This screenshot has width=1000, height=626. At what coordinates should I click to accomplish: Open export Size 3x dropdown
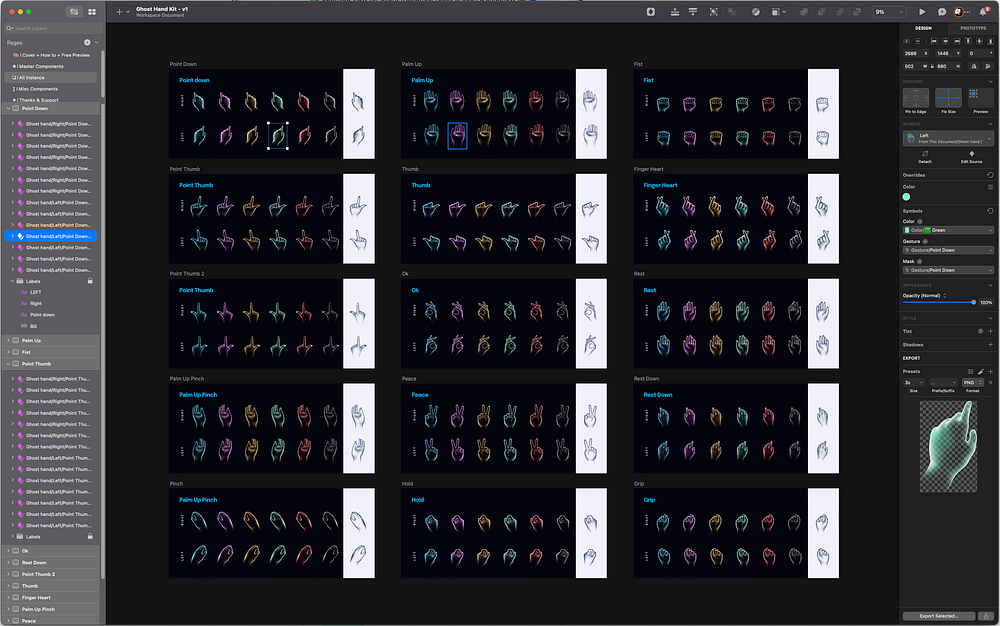[x=914, y=382]
